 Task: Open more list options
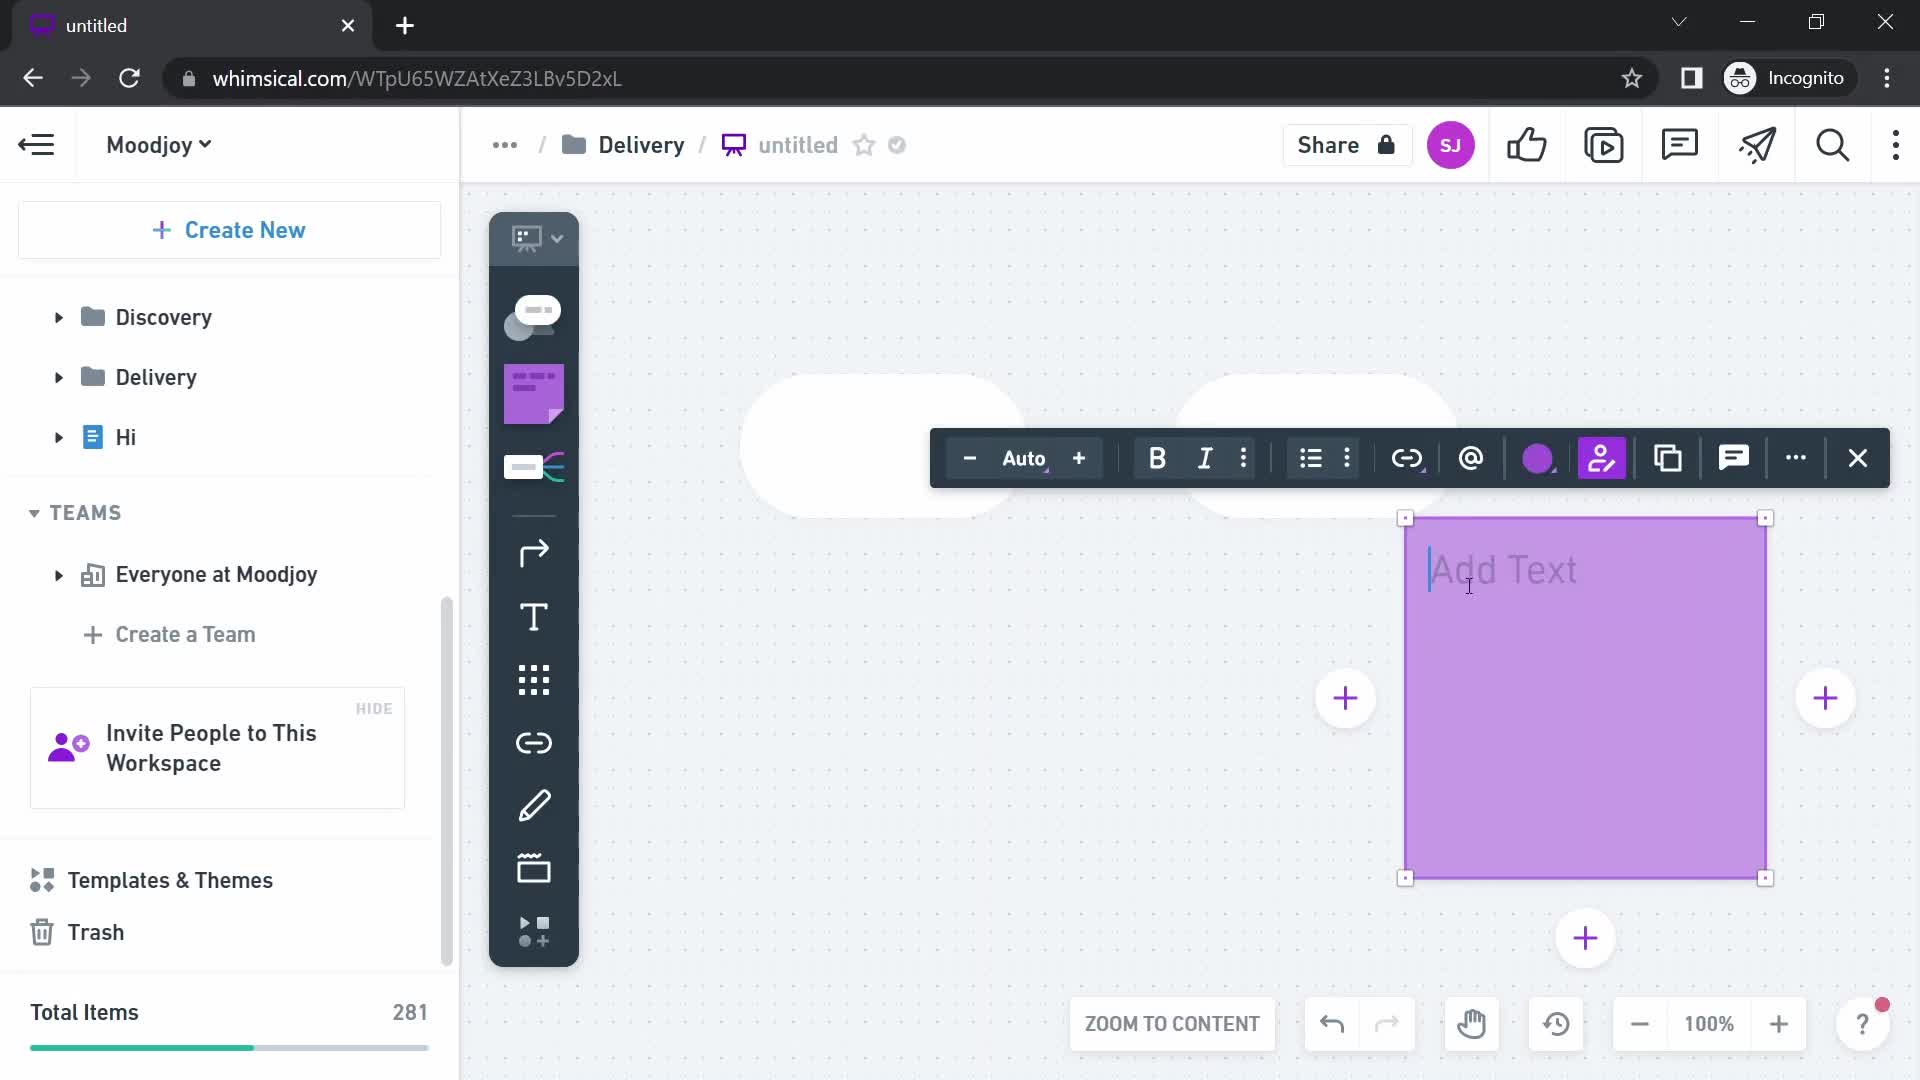[x=1348, y=458]
